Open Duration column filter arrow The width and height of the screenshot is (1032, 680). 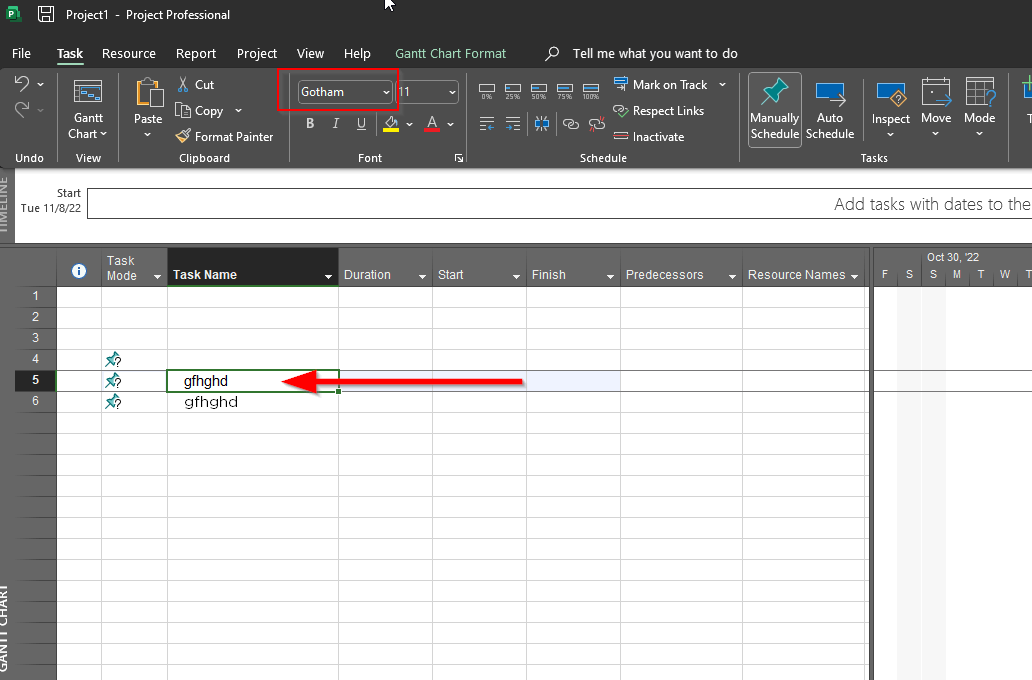tap(422, 276)
